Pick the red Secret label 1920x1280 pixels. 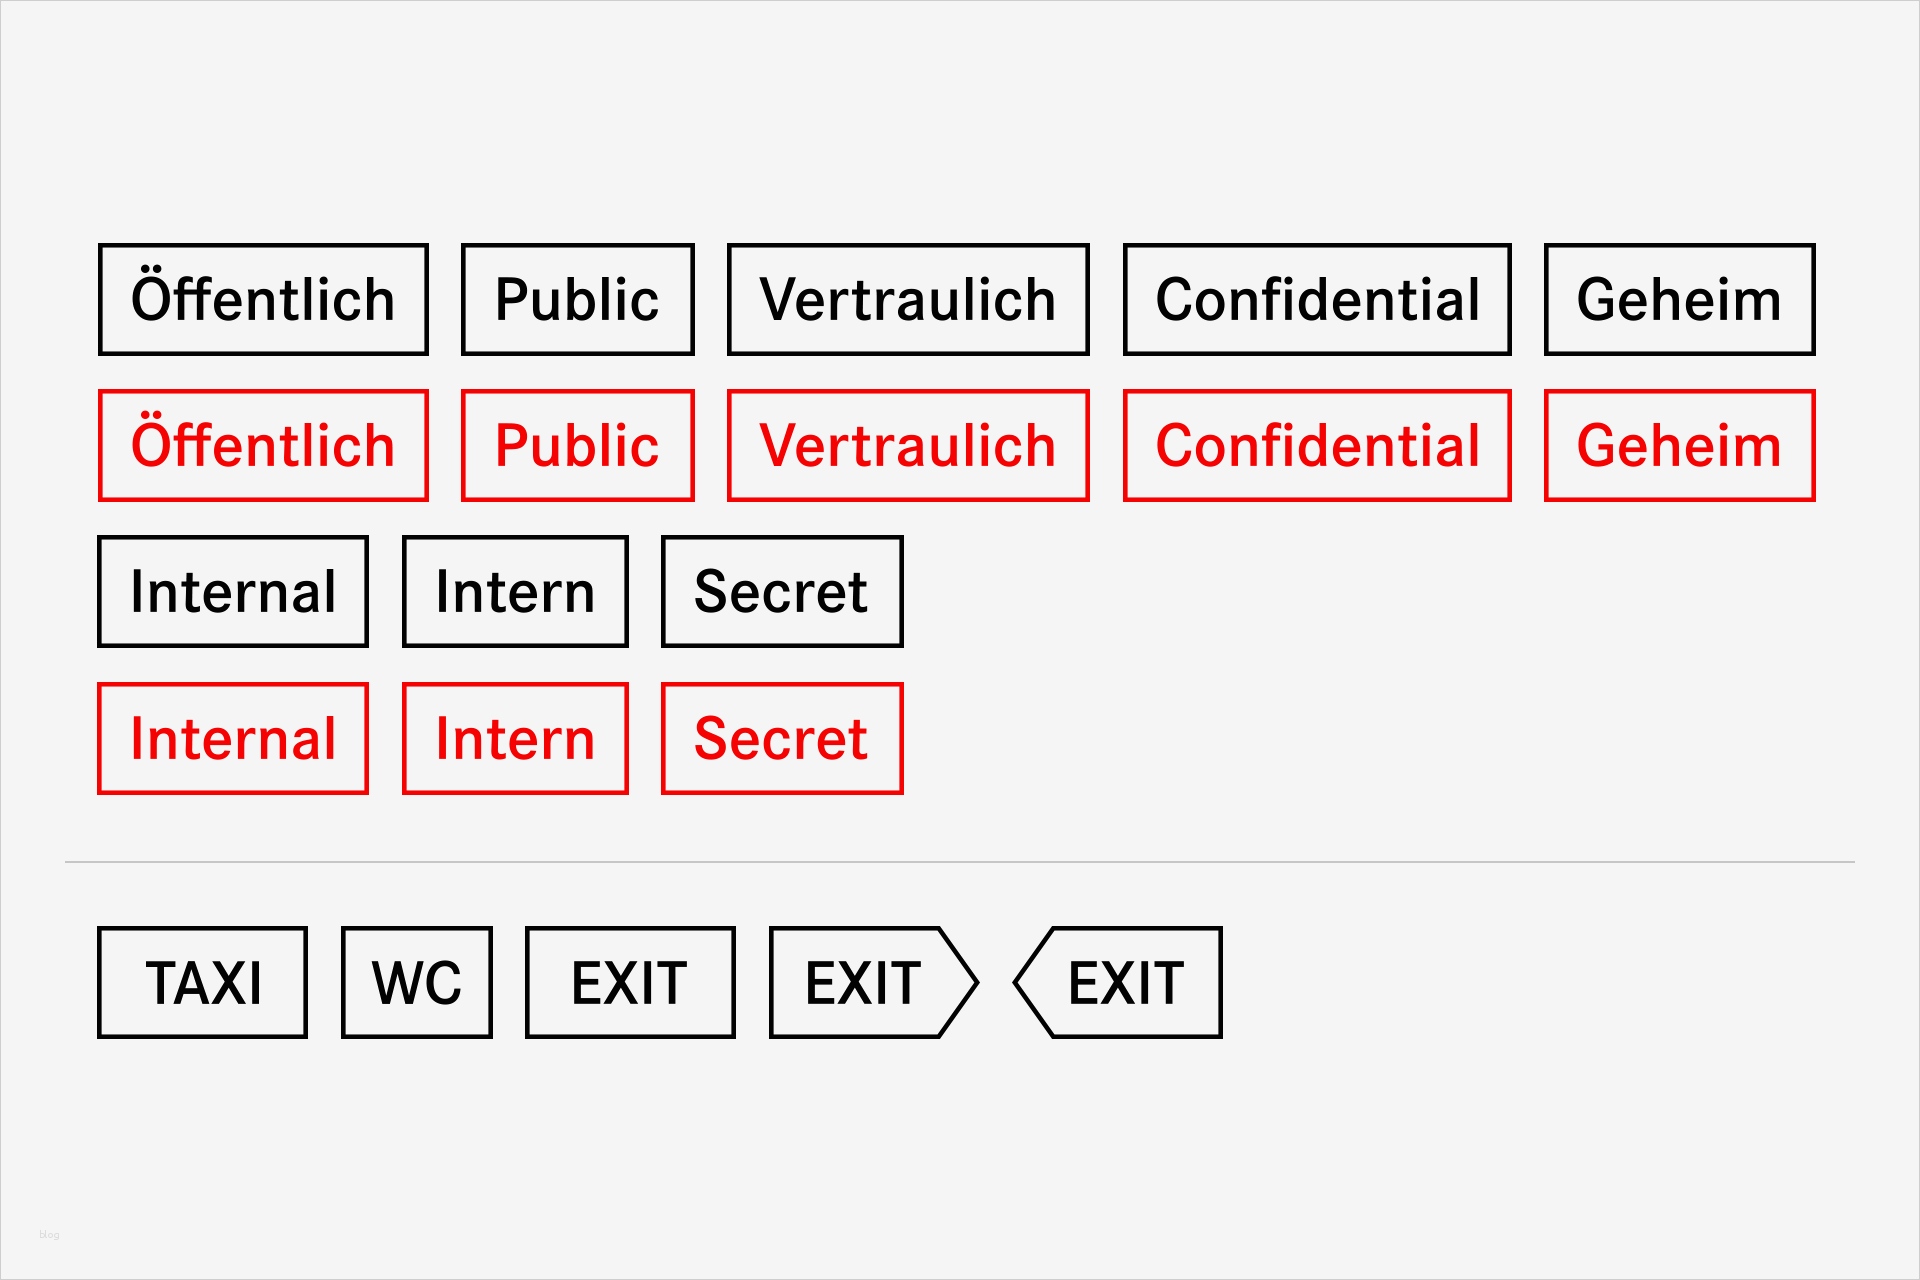pyautogui.click(x=781, y=738)
